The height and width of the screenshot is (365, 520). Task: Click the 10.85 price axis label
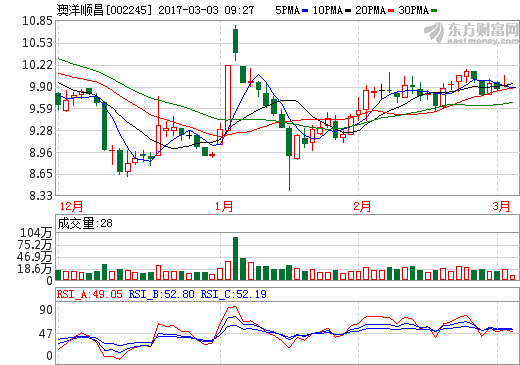[x=37, y=21]
